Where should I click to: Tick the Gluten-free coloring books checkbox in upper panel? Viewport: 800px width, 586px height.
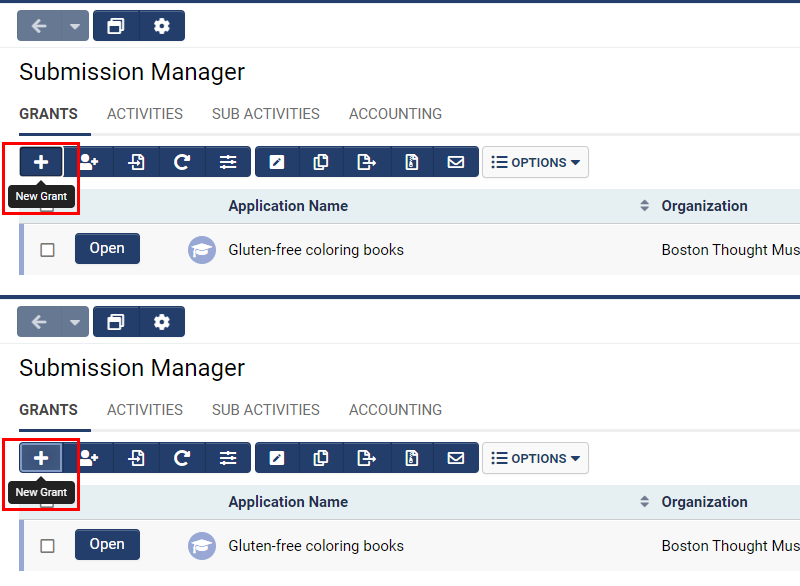pos(47,250)
